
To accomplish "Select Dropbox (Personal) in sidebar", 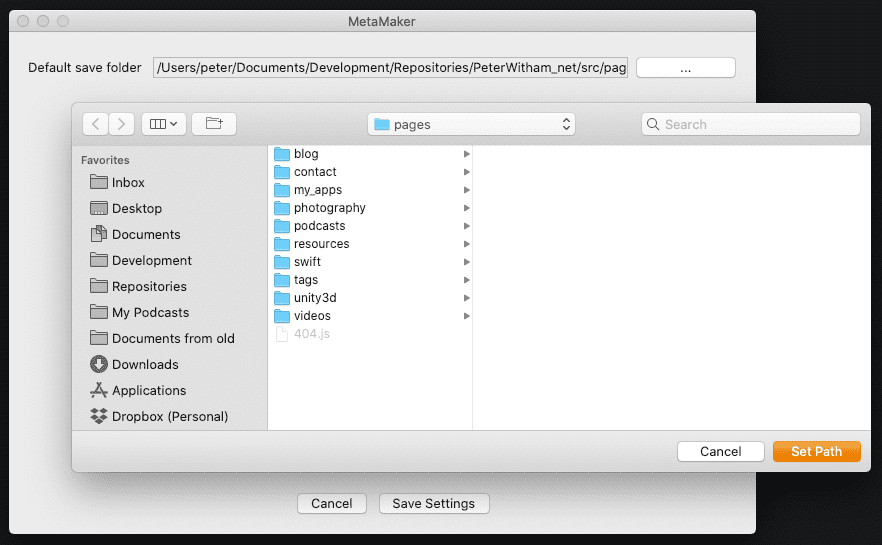I will click(159, 416).
